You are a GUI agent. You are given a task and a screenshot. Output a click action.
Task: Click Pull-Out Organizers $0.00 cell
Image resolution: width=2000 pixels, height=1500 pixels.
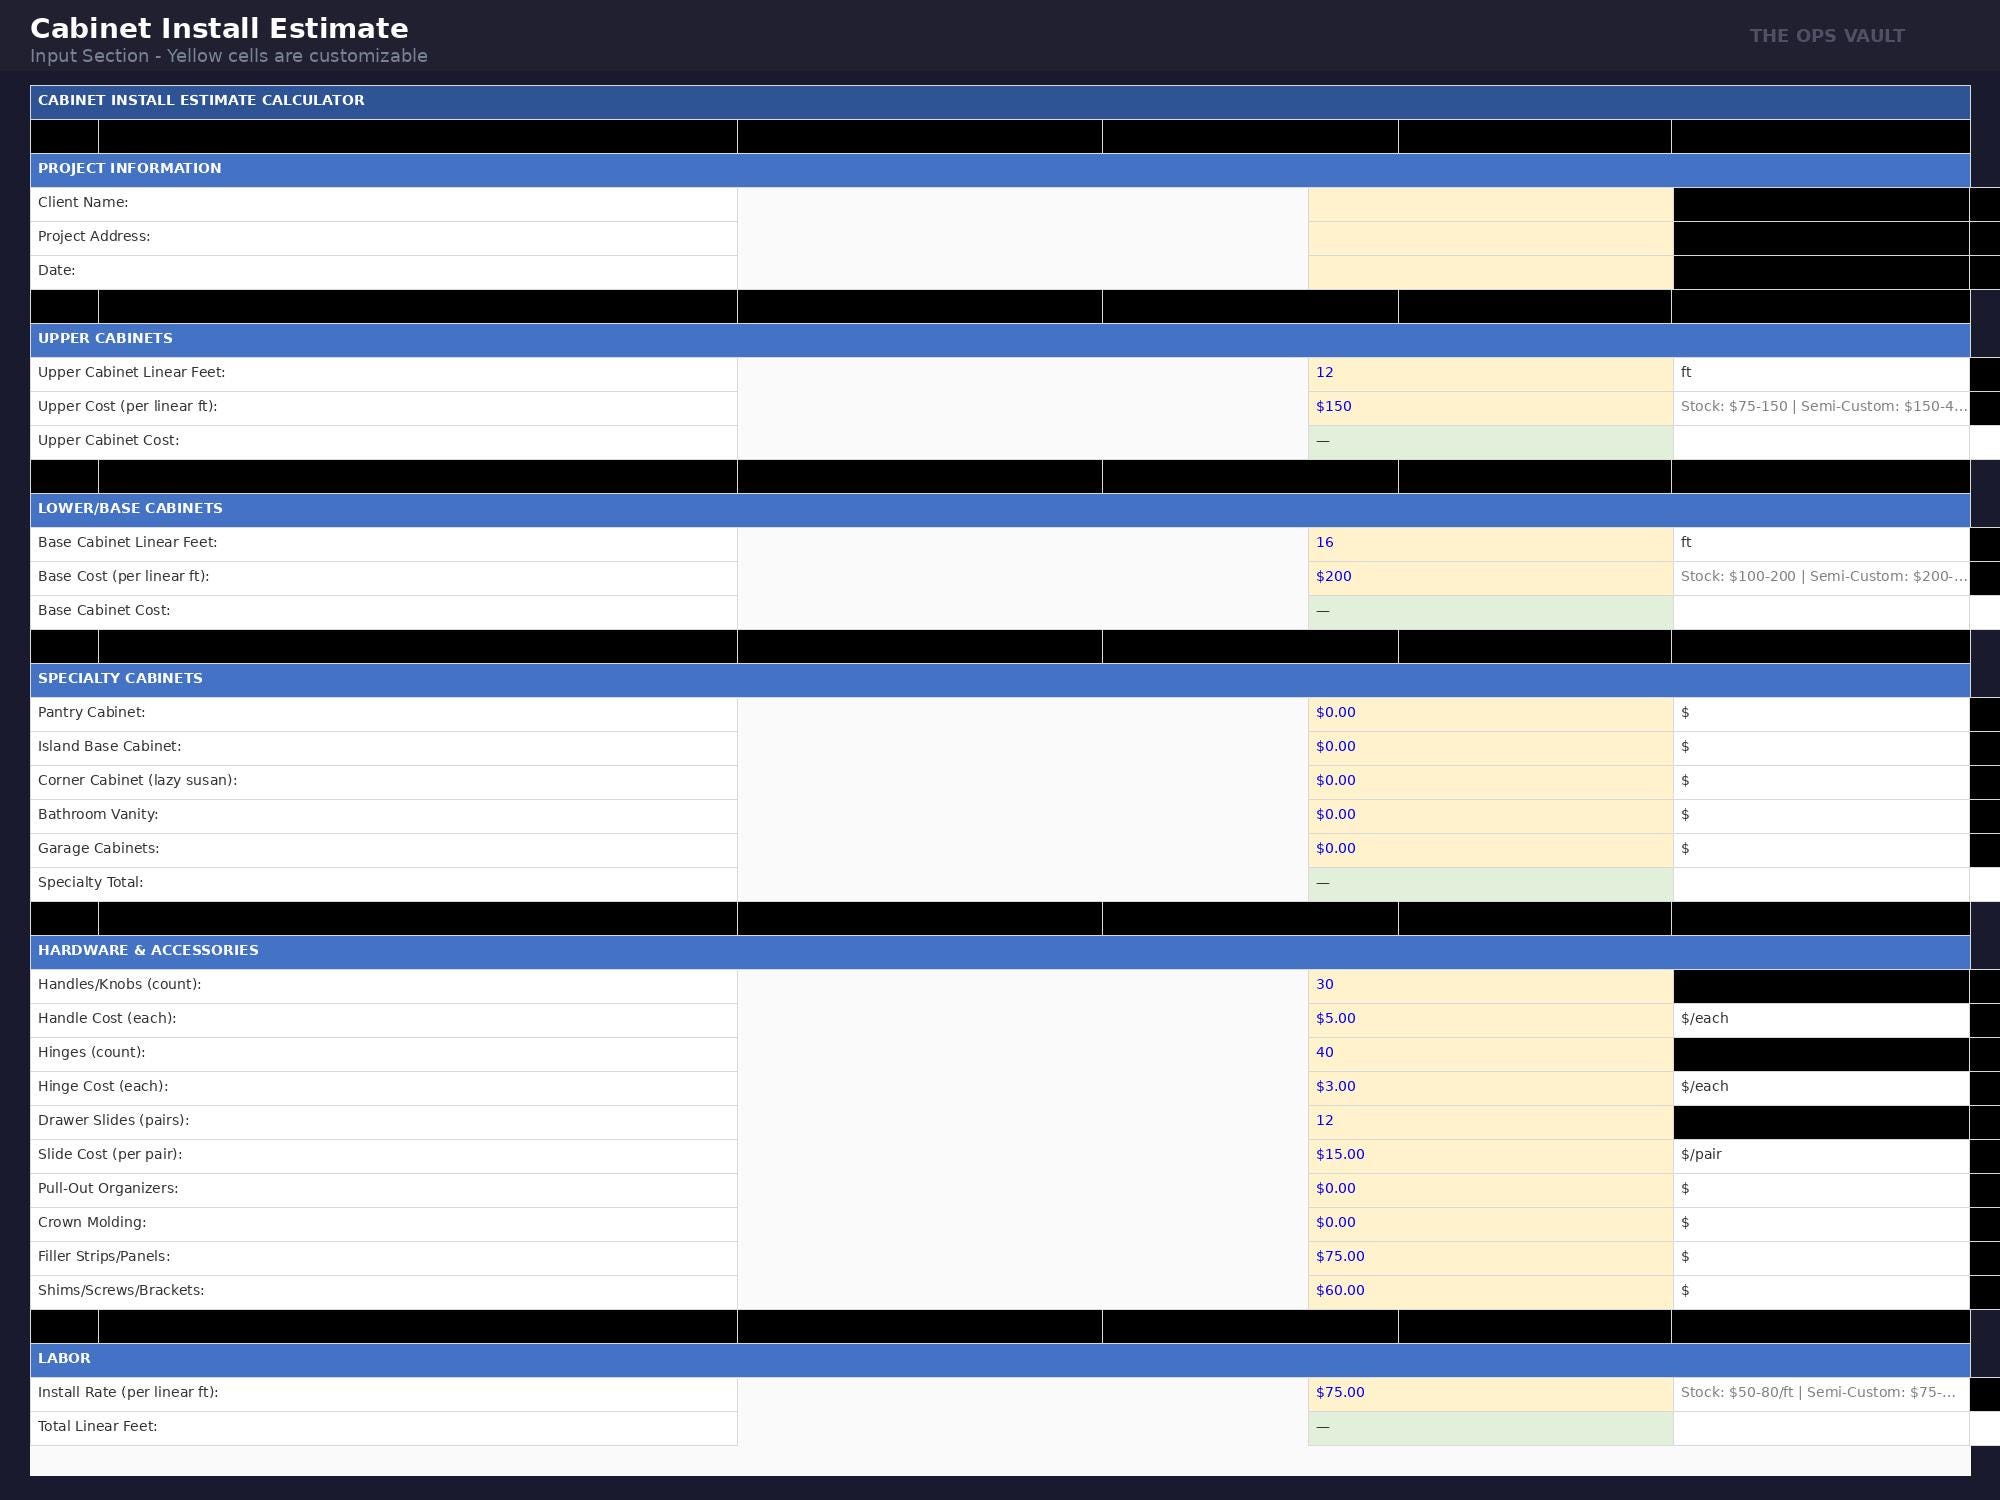point(1490,1191)
